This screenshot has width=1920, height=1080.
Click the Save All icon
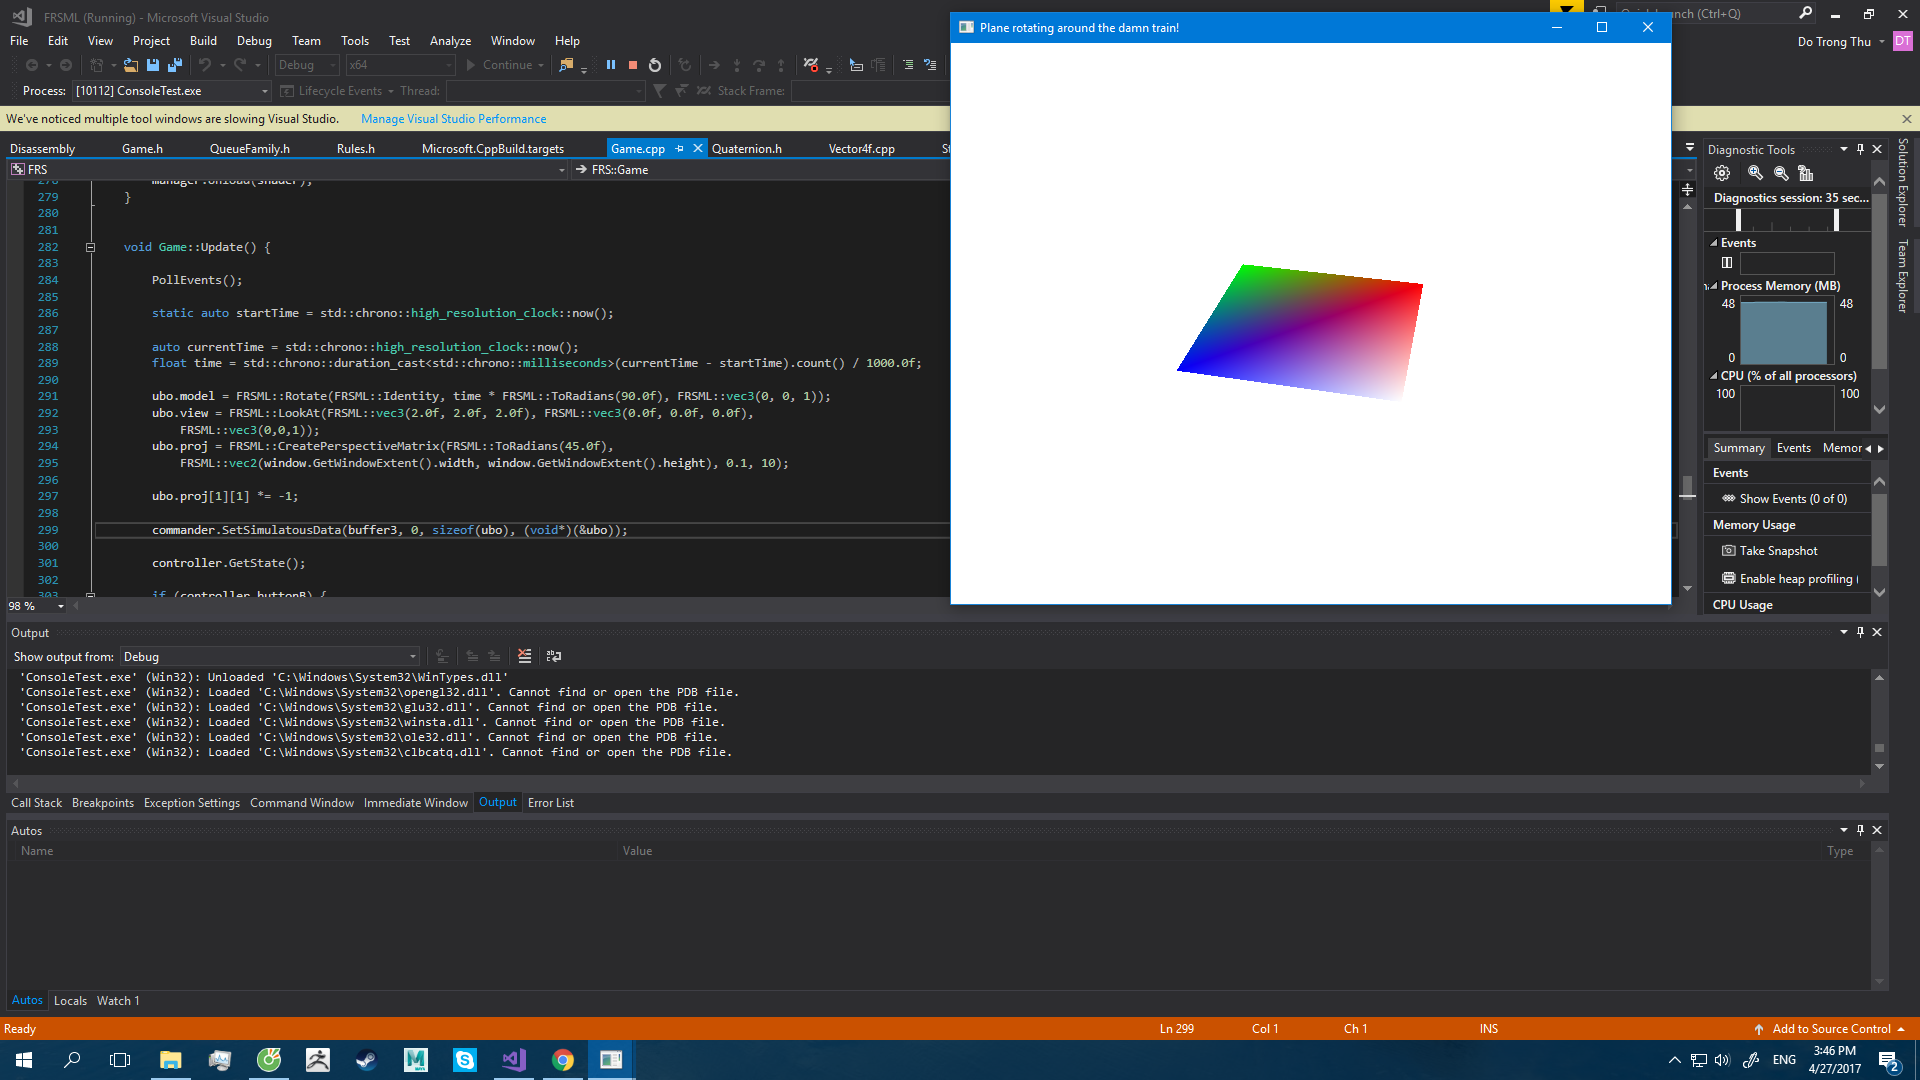[175, 65]
